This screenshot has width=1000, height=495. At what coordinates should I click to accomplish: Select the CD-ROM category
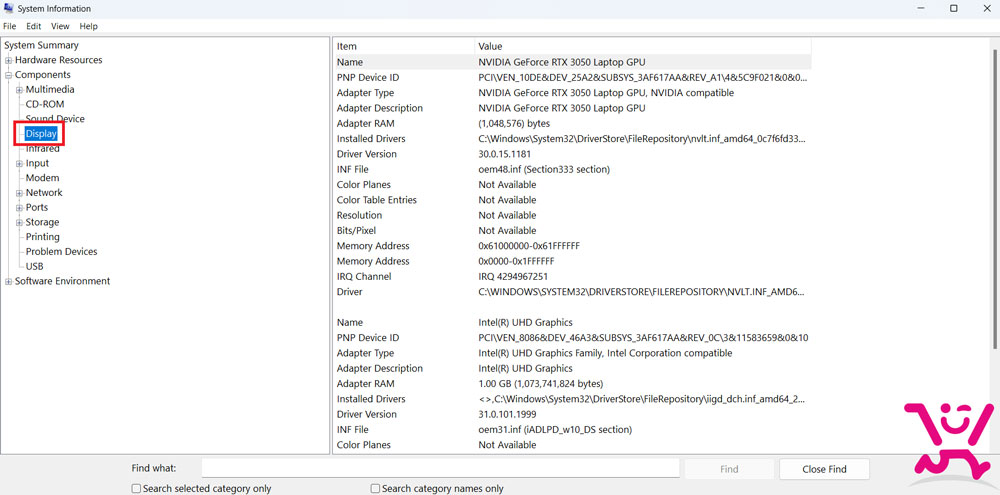[45, 104]
